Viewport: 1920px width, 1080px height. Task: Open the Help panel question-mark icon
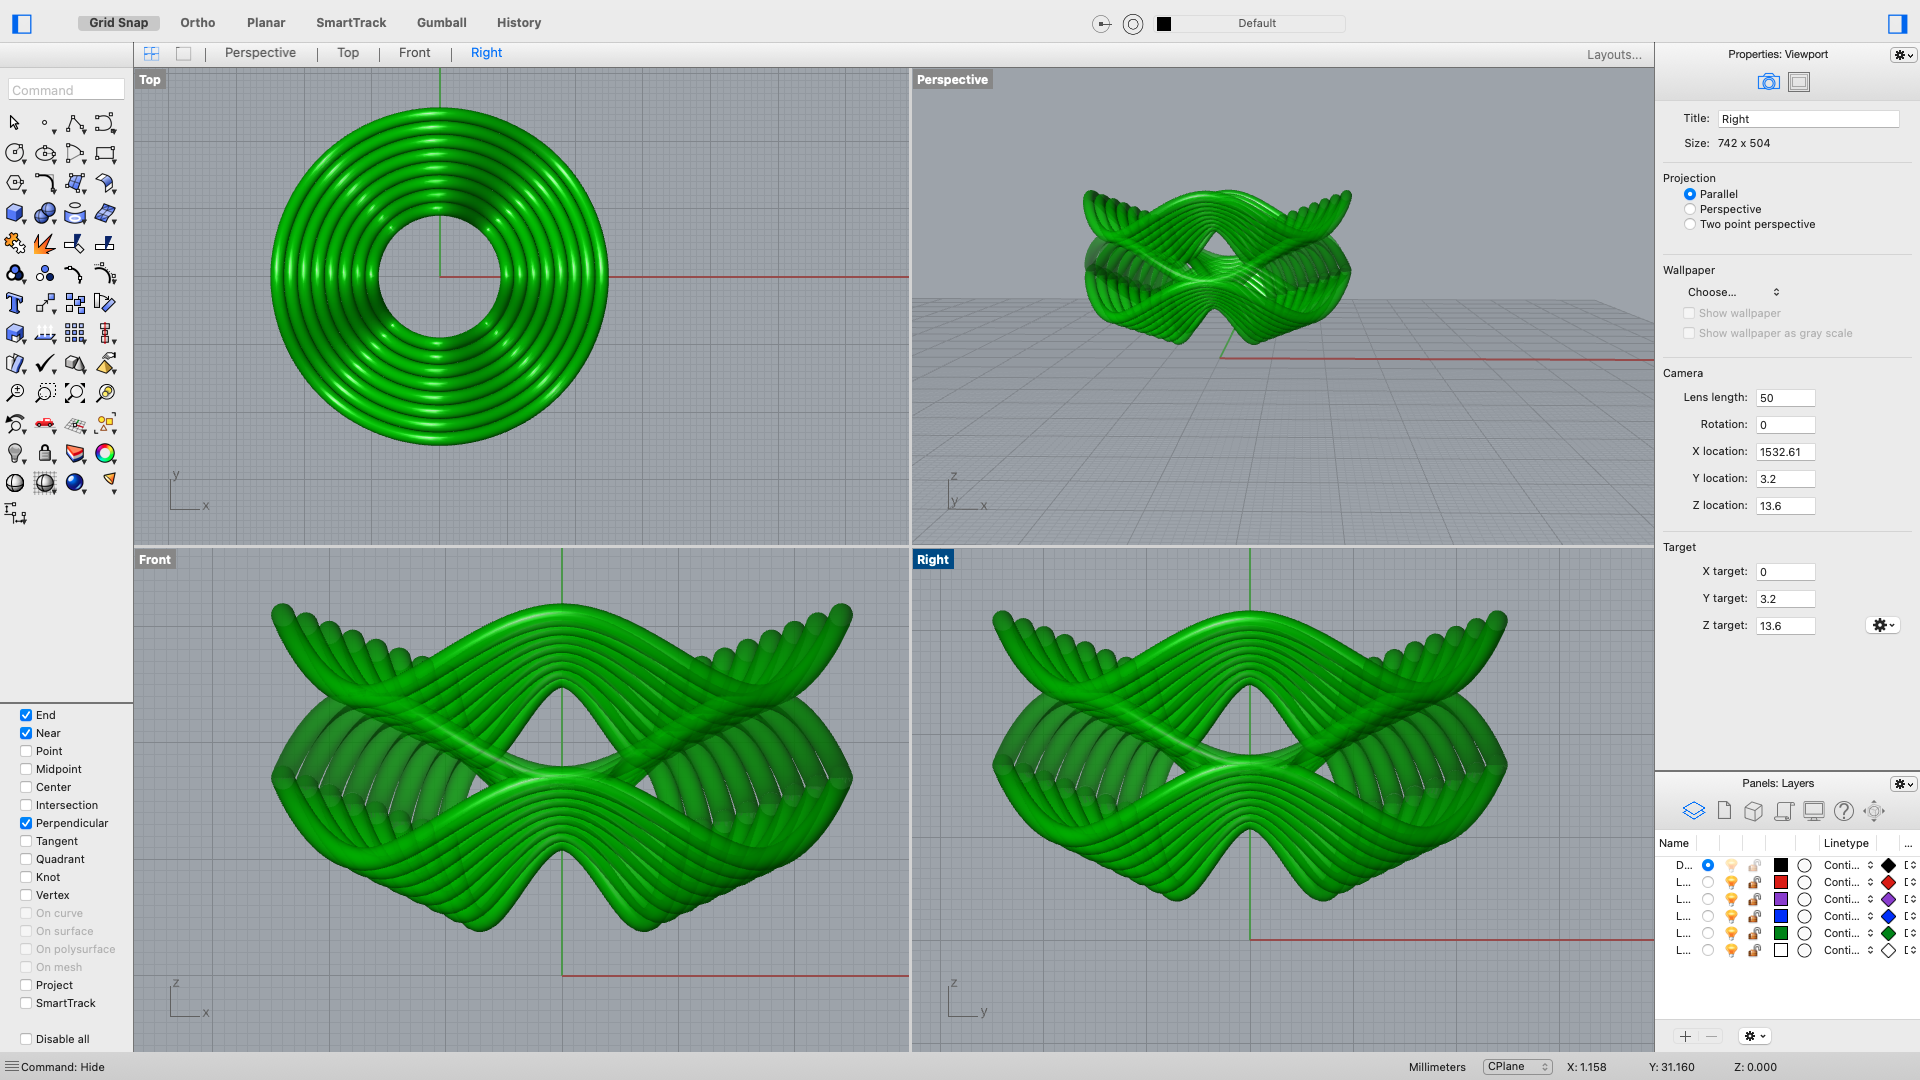point(1844,811)
